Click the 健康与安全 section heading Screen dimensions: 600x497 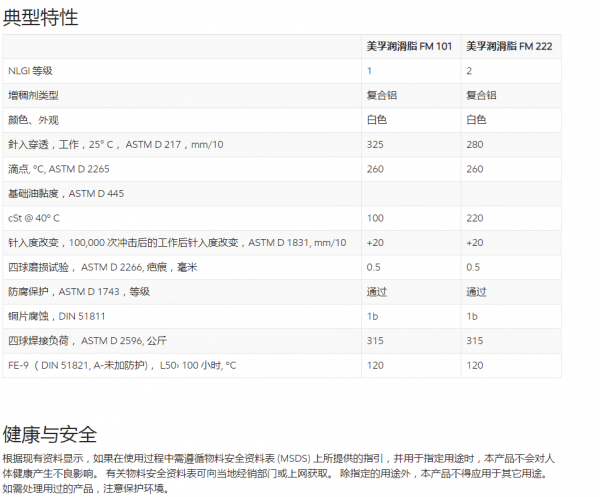point(50,434)
